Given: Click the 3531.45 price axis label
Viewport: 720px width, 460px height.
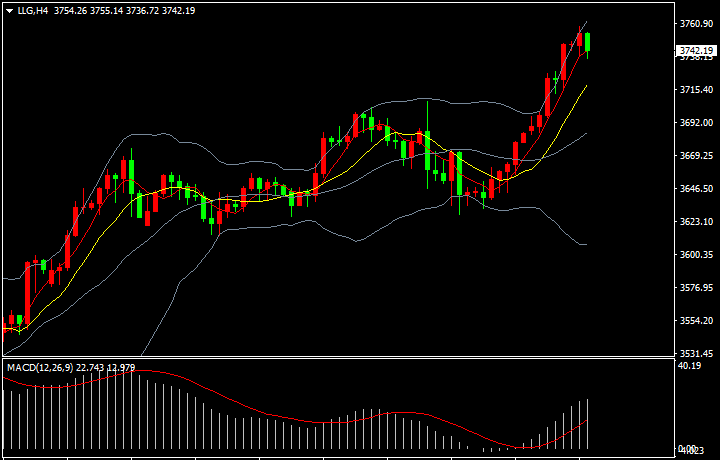Looking at the screenshot, I should point(696,353).
